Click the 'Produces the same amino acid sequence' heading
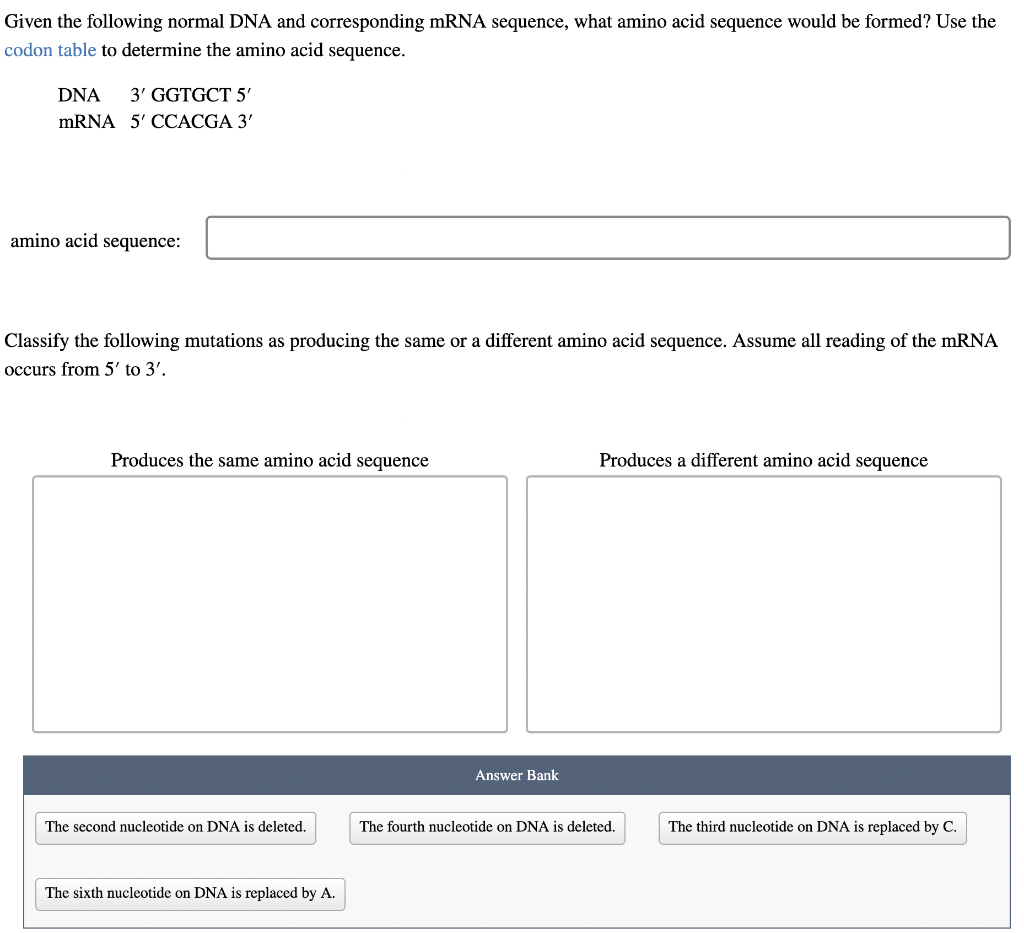This screenshot has height=933, width=1024. pyautogui.click(x=270, y=460)
